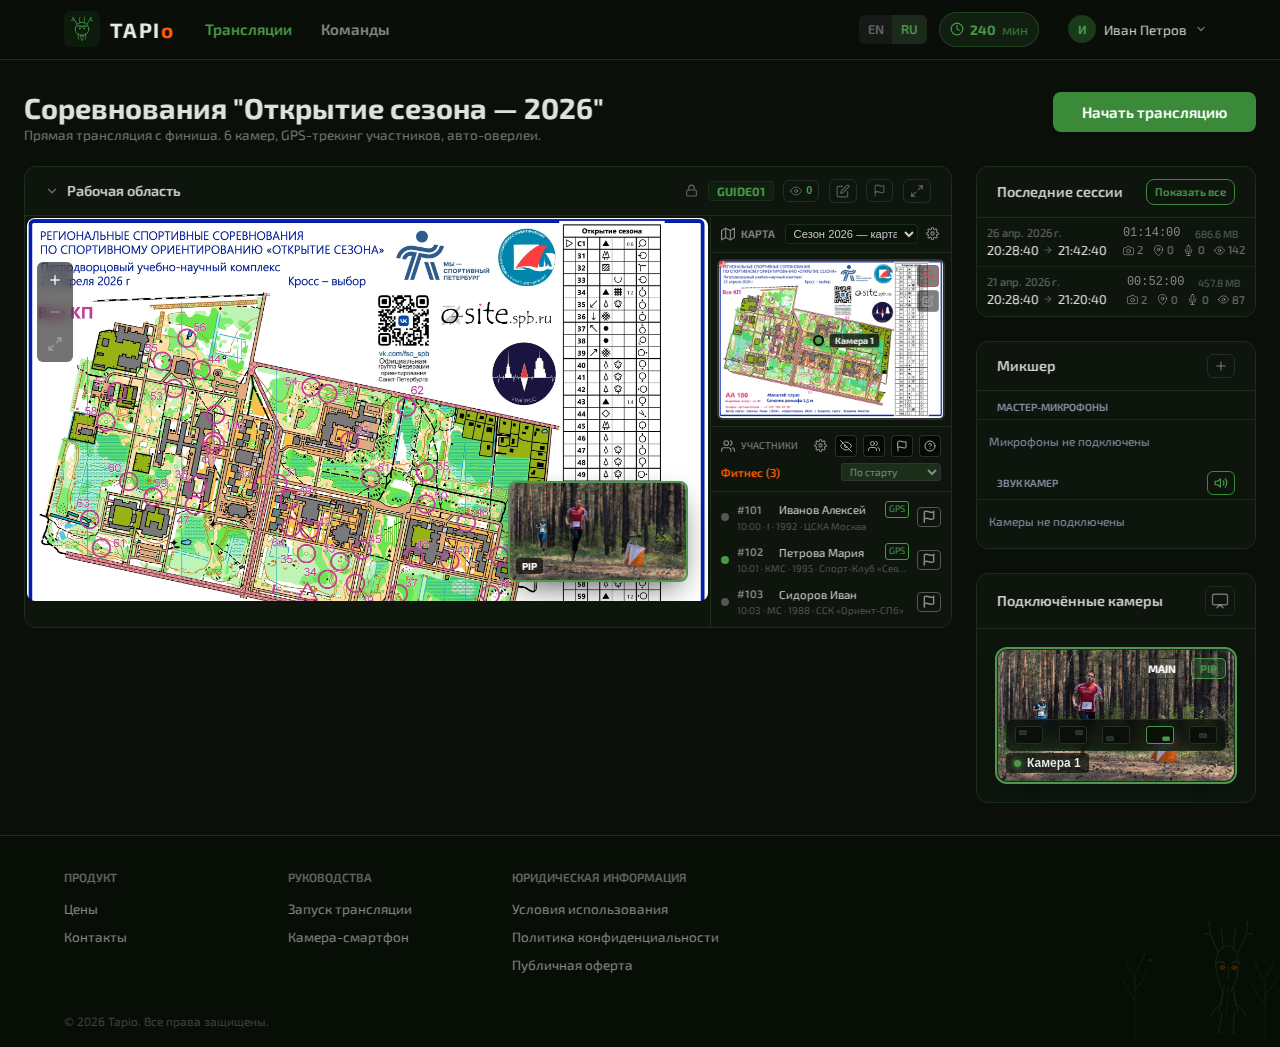This screenshot has width=1280, height=1047.
Task: Toggle camera sound speaker icon
Action: pyautogui.click(x=1221, y=483)
